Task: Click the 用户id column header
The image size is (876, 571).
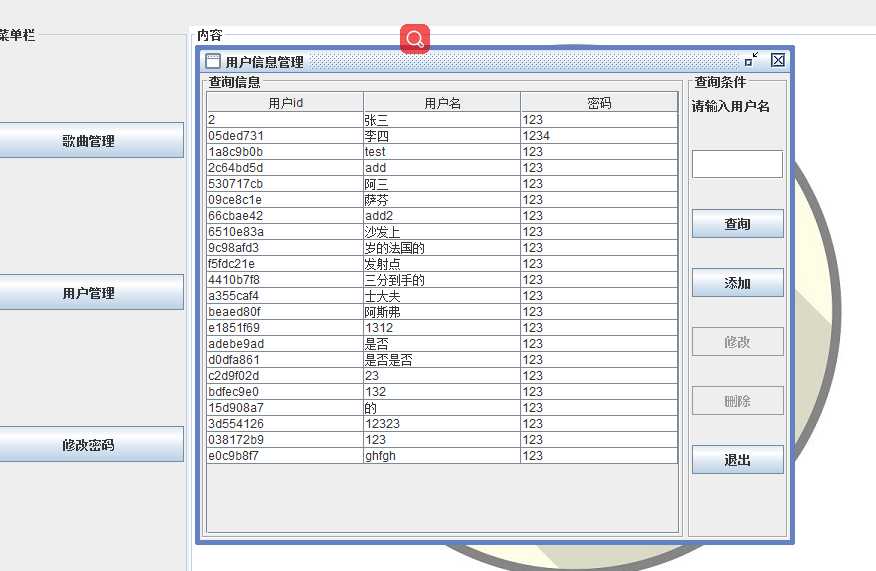Action: (x=285, y=103)
